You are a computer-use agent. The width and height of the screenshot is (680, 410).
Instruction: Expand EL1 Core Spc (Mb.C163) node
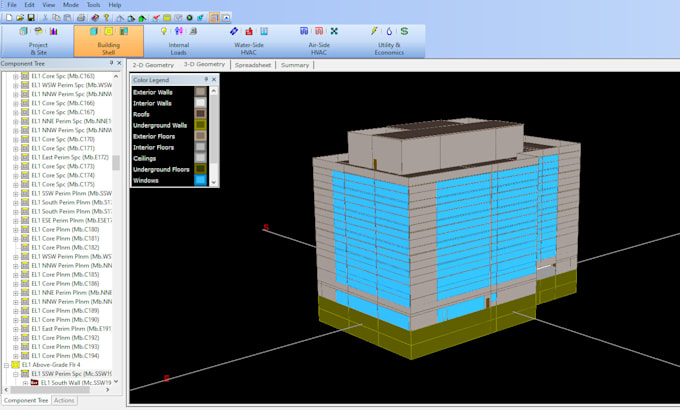click(x=16, y=76)
